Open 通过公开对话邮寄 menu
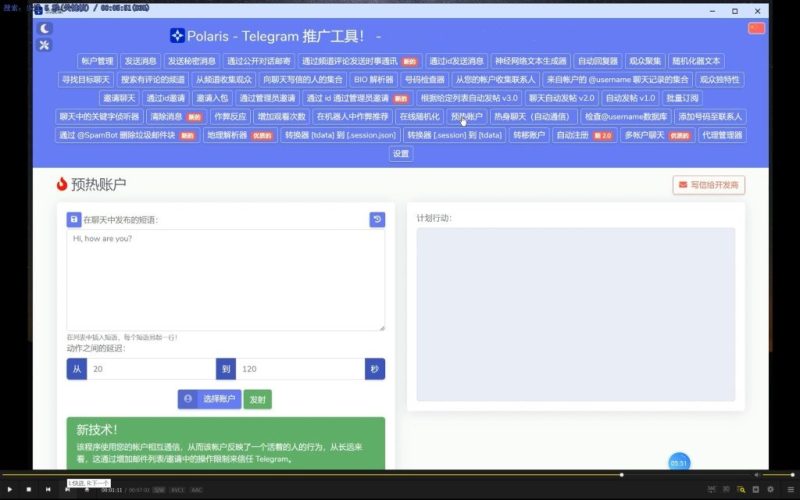Image resolution: width=800 pixels, height=500 pixels. pyautogui.click(x=259, y=61)
